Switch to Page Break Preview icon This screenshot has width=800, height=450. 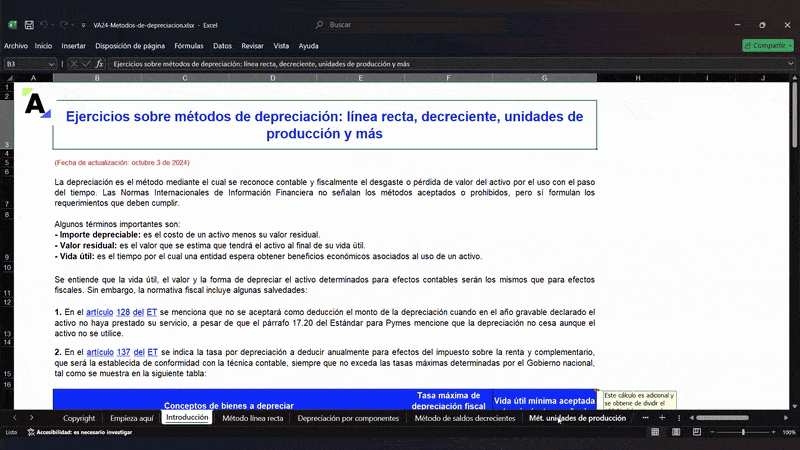695,432
